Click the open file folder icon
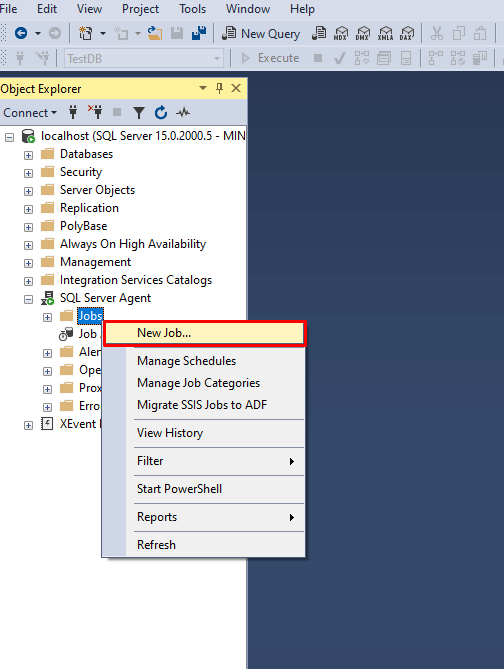The image size is (504, 669). 154,33
